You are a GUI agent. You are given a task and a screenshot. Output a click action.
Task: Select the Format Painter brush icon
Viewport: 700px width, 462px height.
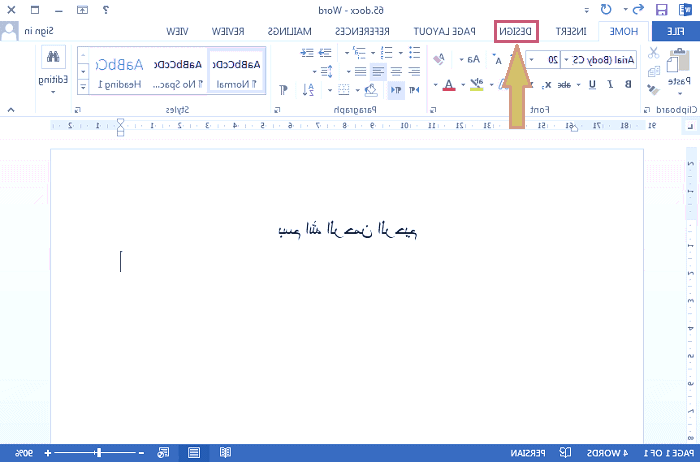pyautogui.click(x=655, y=86)
